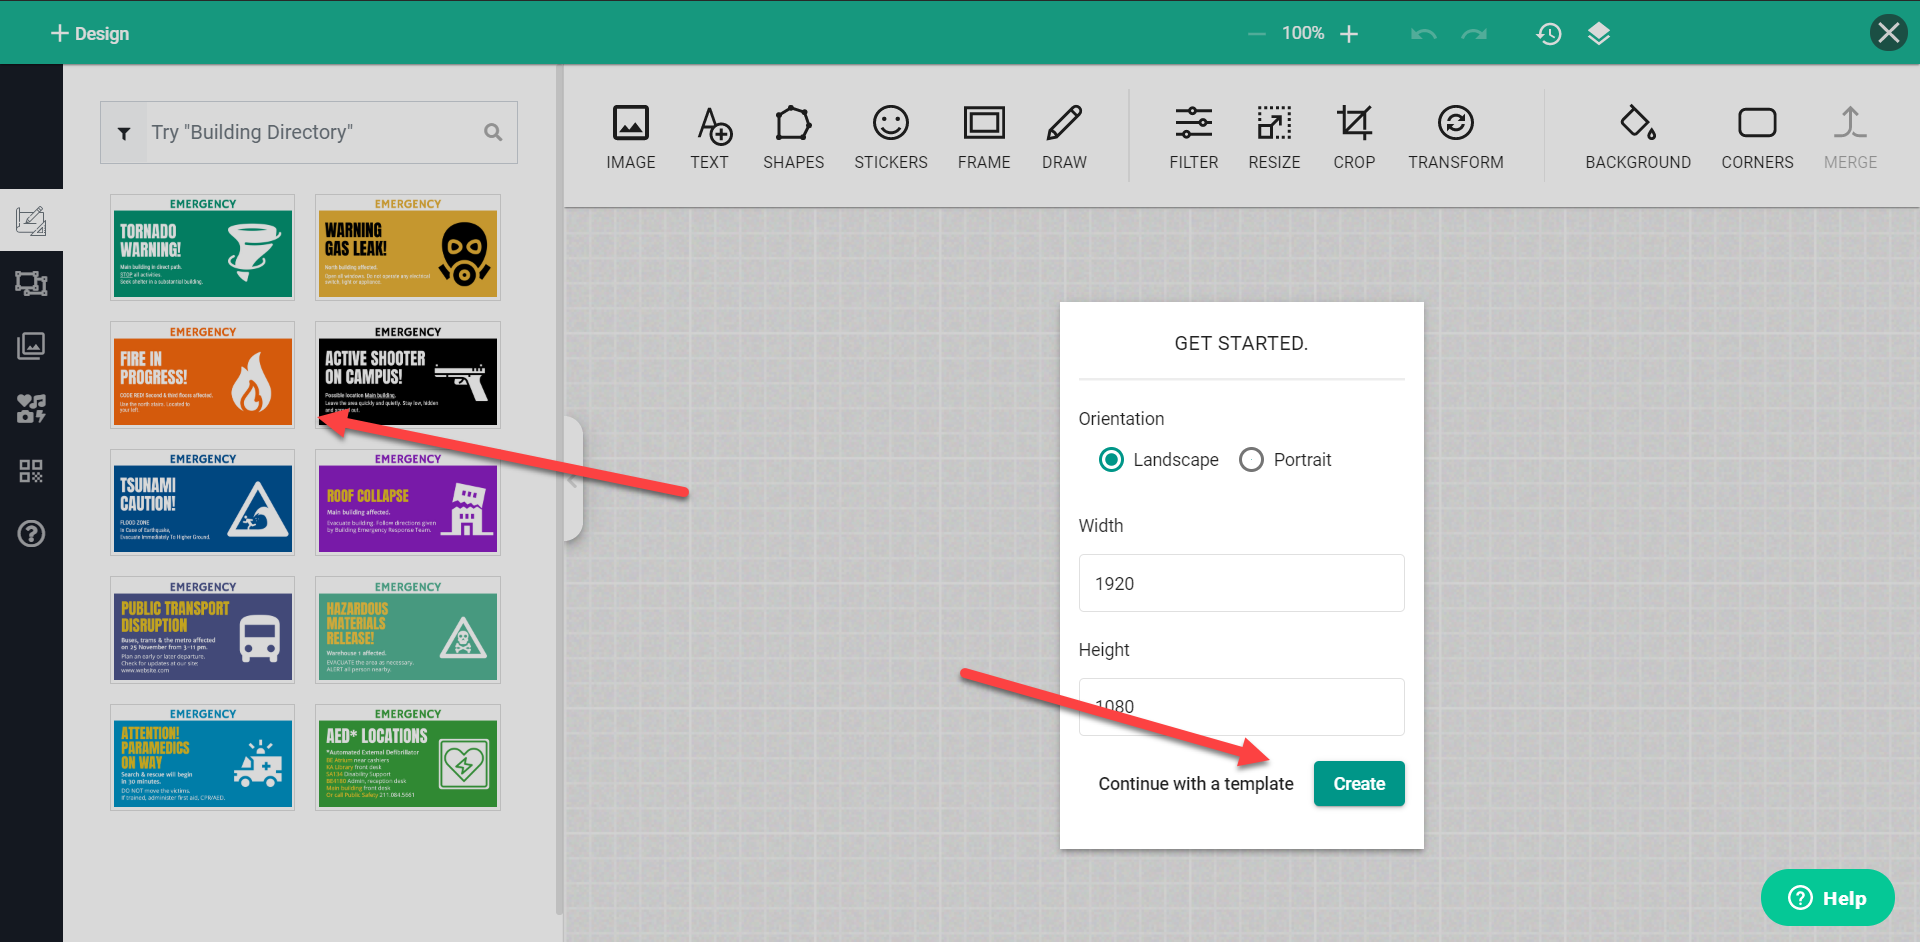Select the Tornado Warning template
Viewport: 1920px width, 942px height.
pos(202,247)
